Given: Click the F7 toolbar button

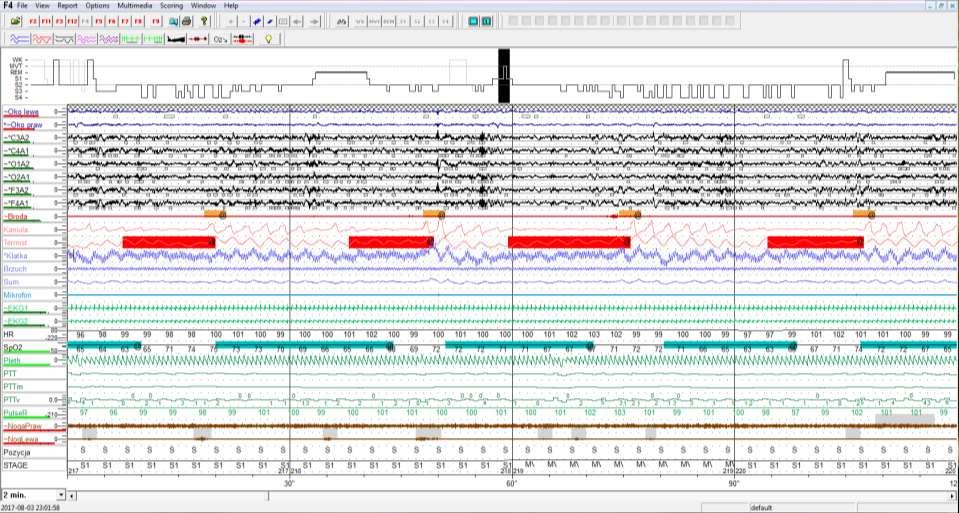Looking at the screenshot, I should tap(125, 21).
